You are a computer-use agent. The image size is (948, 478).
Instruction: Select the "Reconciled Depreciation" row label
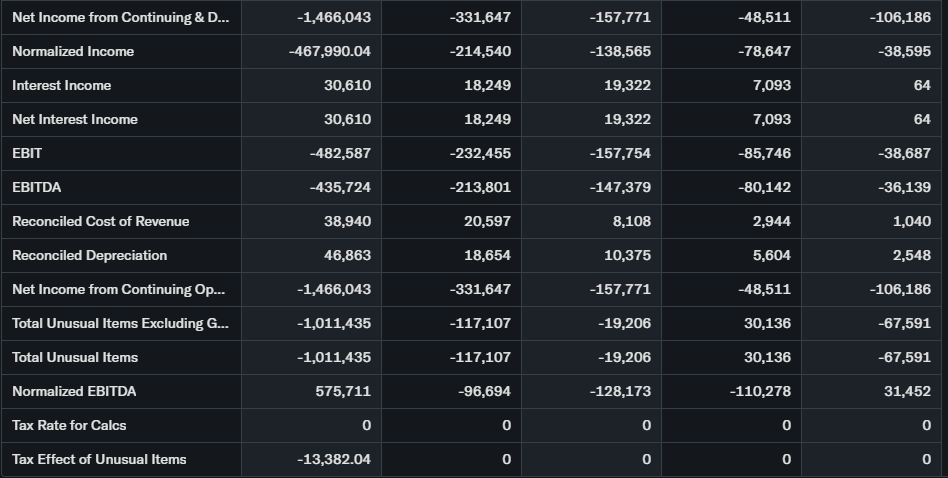90,255
